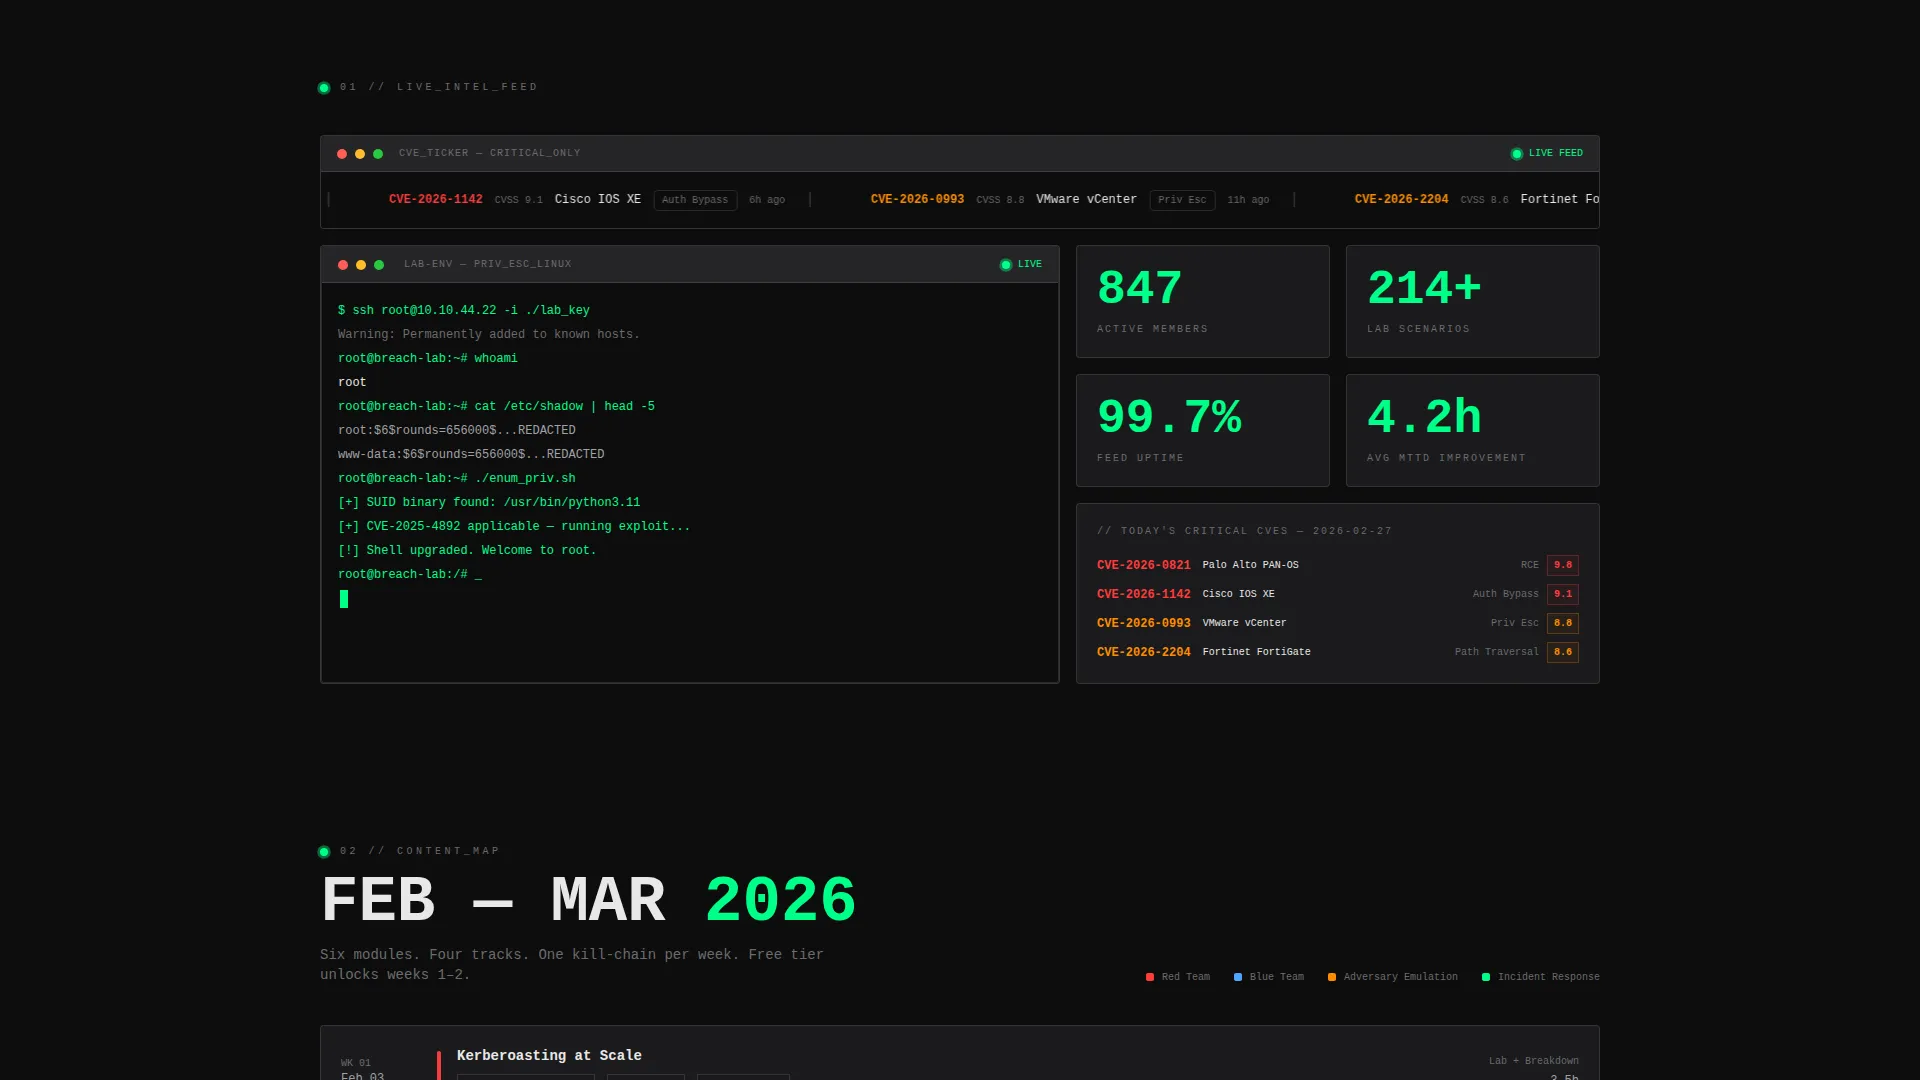Click 'Fortinet FortiGate' product name
This screenshot has height=1080, width=1920.
click(x=1256, y=652)
